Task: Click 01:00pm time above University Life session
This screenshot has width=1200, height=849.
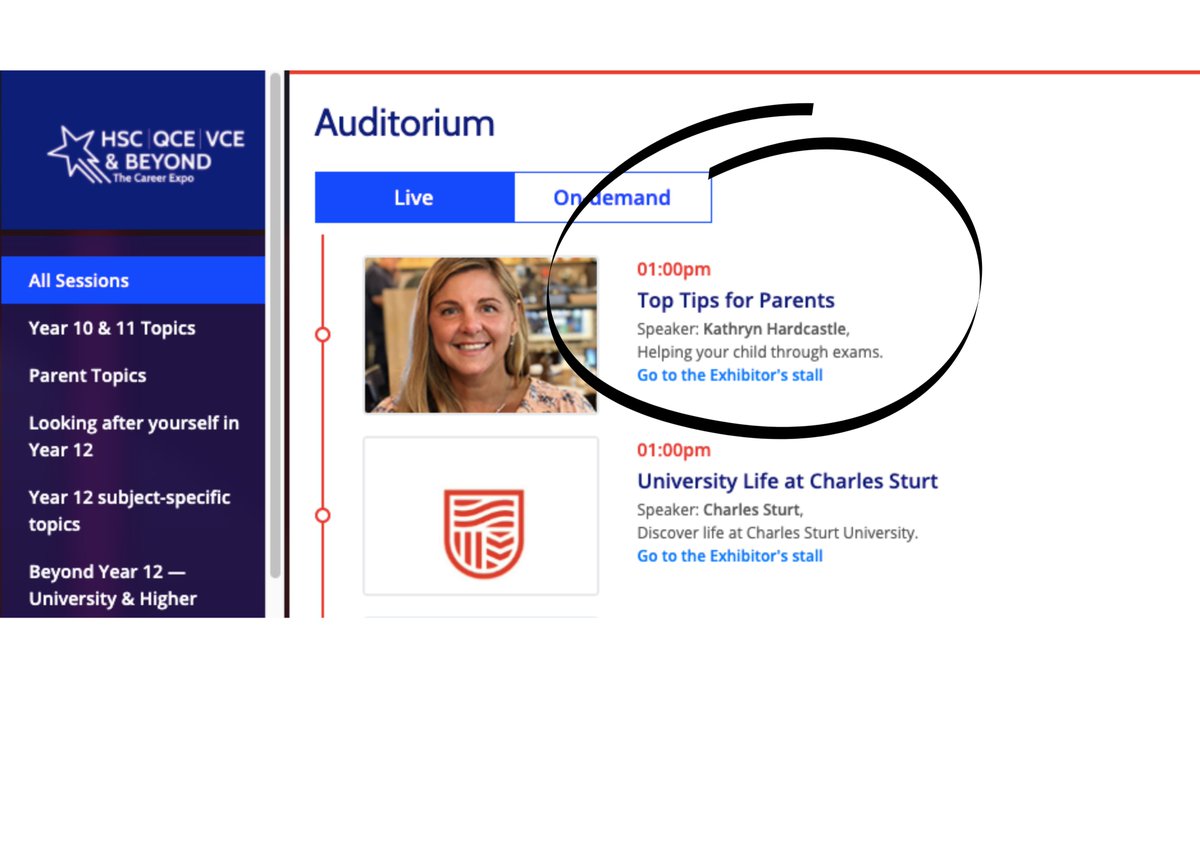Action: pyautogui.click(x=674, y=449)
